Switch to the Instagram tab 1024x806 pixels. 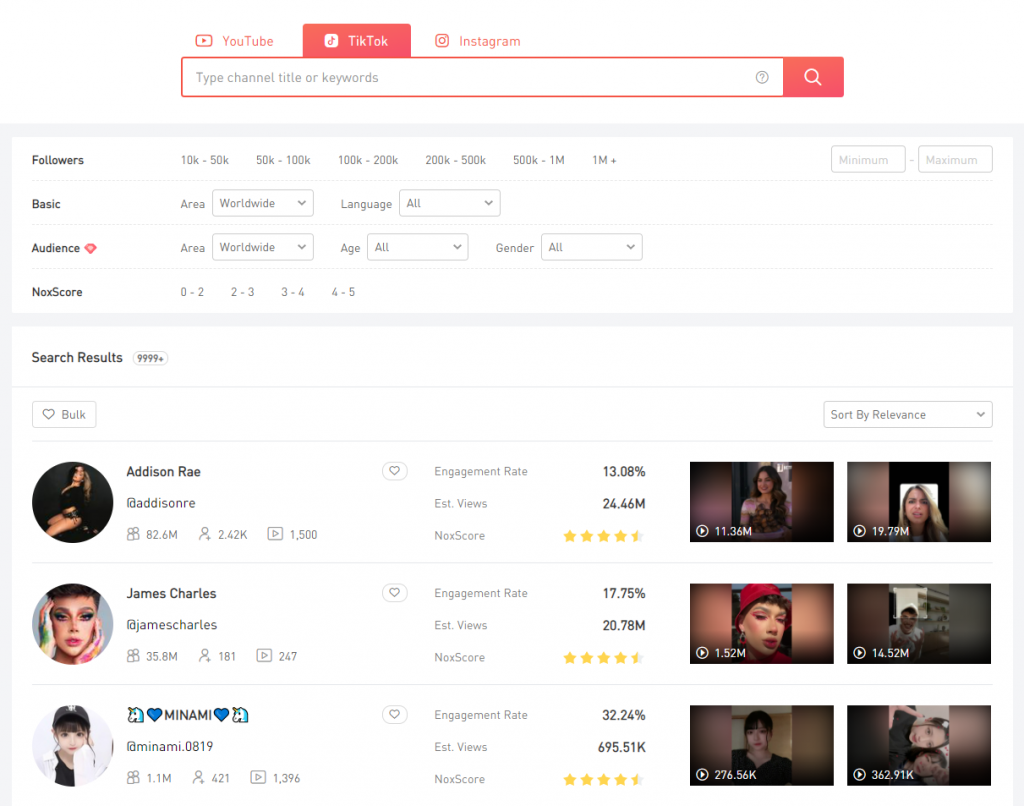478,41
